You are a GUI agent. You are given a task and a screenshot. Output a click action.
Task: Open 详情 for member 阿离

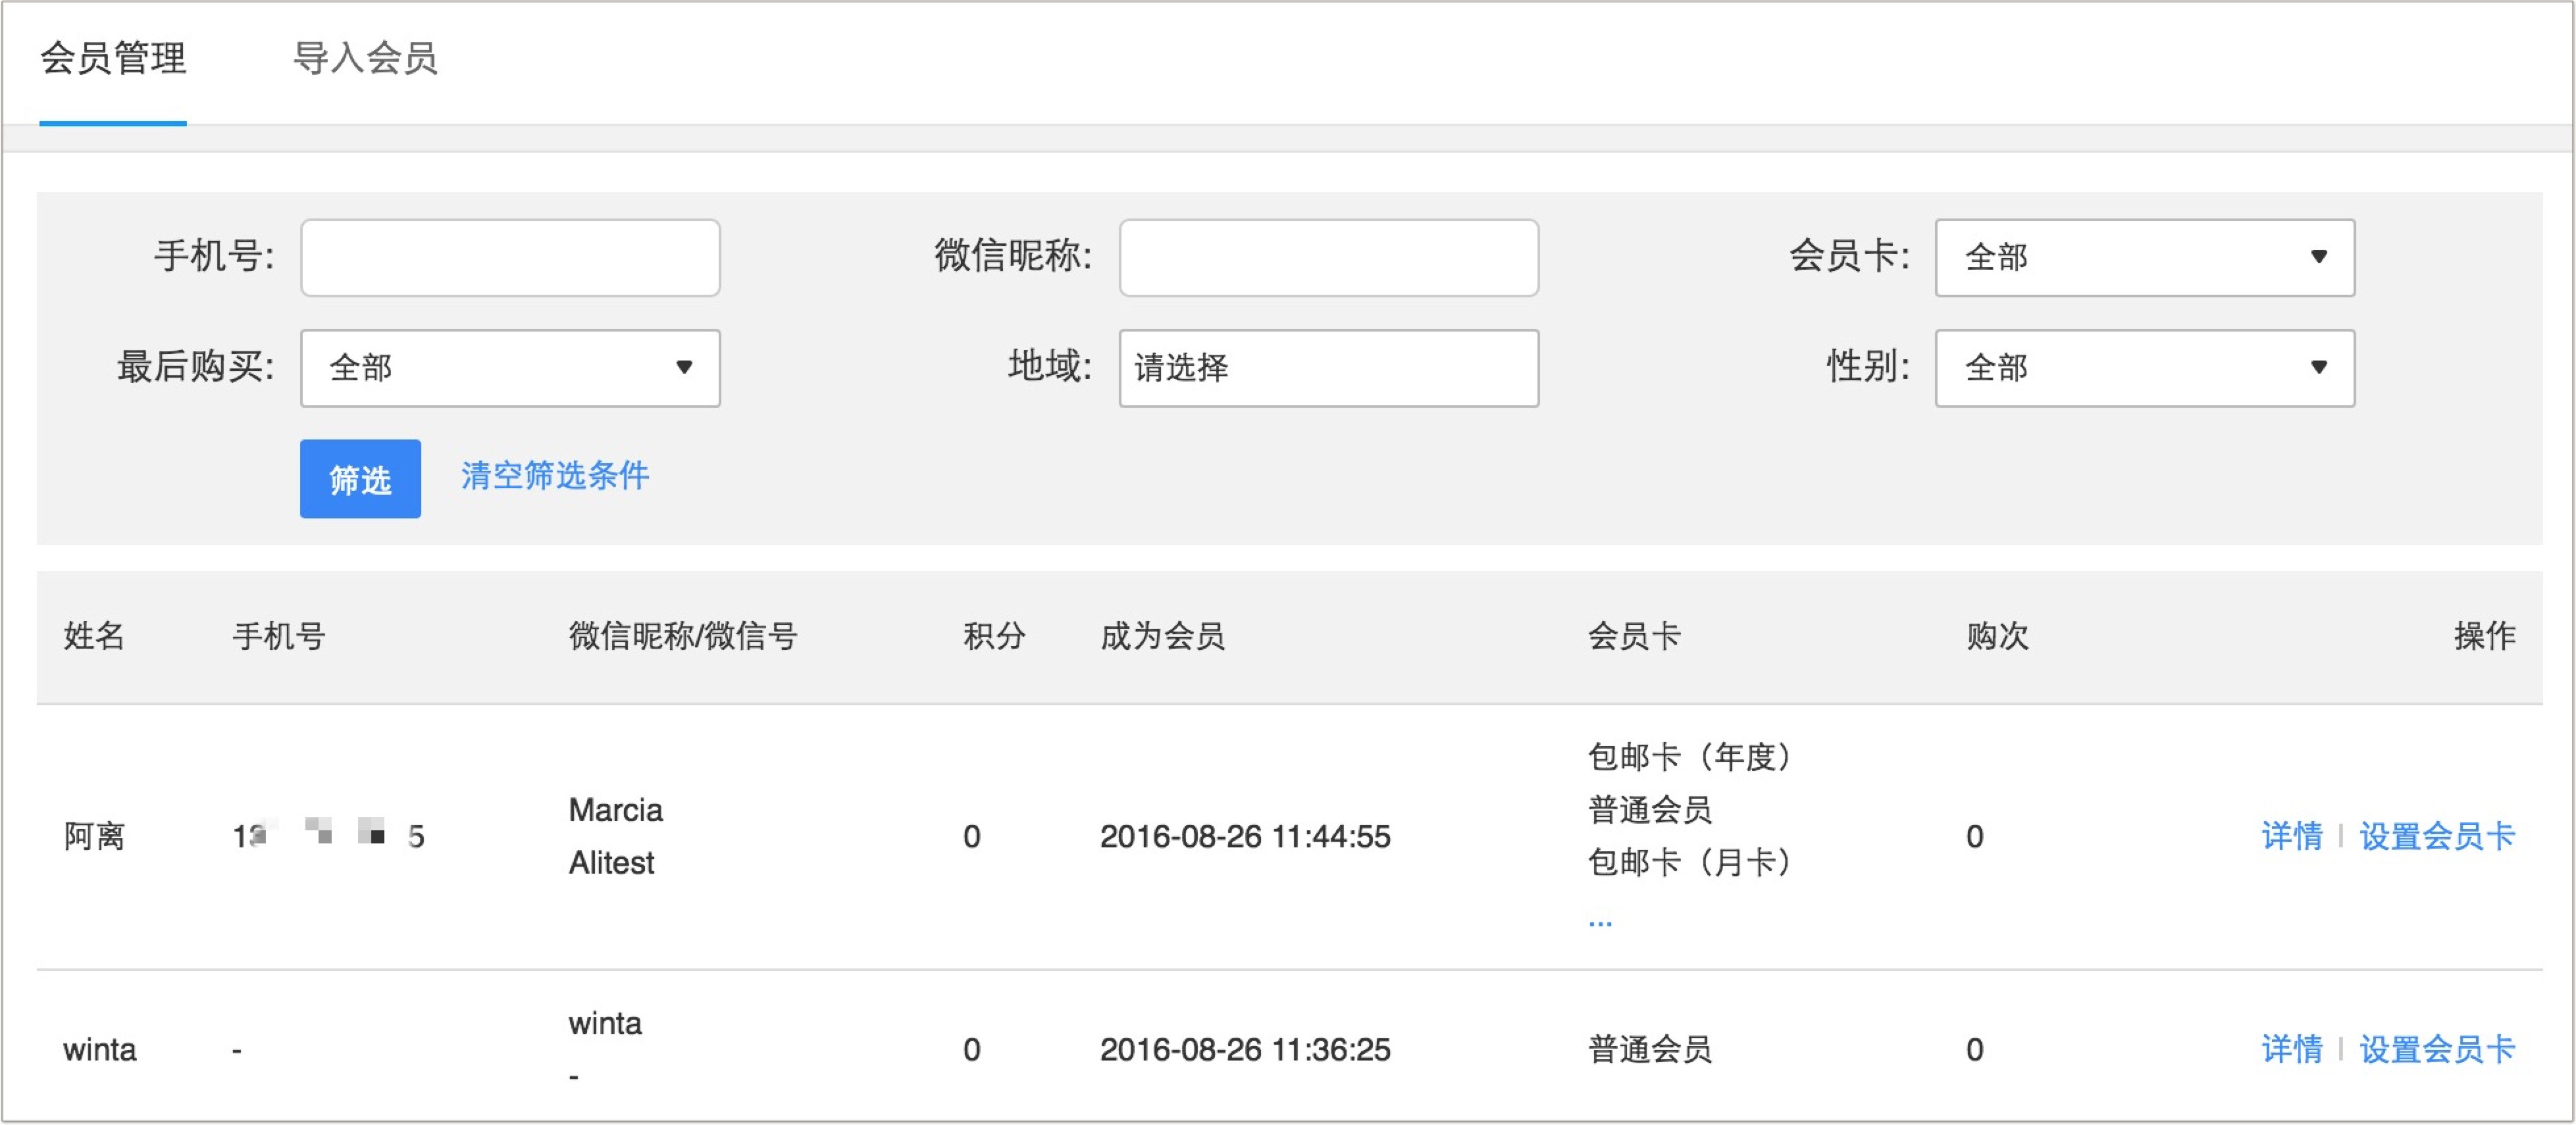[2294, 837]
